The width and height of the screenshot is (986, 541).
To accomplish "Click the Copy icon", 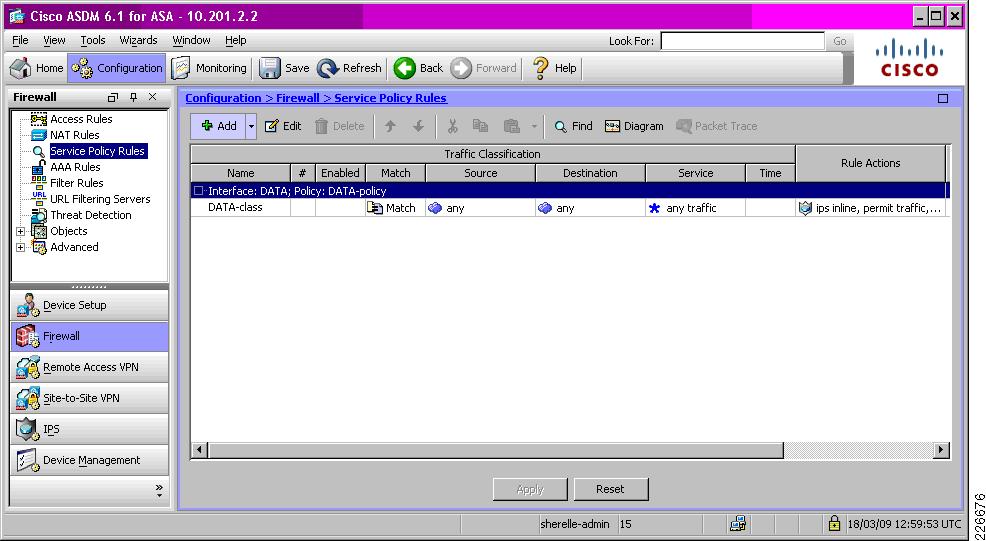I will pyautogui.click(x=480, y=126).
